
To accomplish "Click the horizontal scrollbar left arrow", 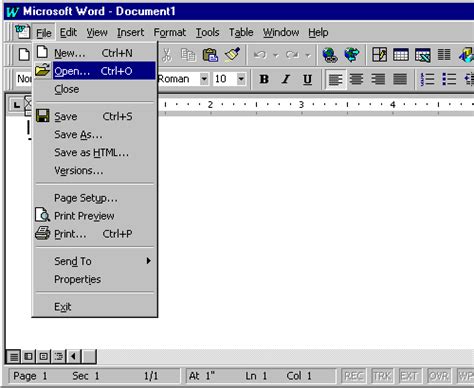I will pos(74,357).
